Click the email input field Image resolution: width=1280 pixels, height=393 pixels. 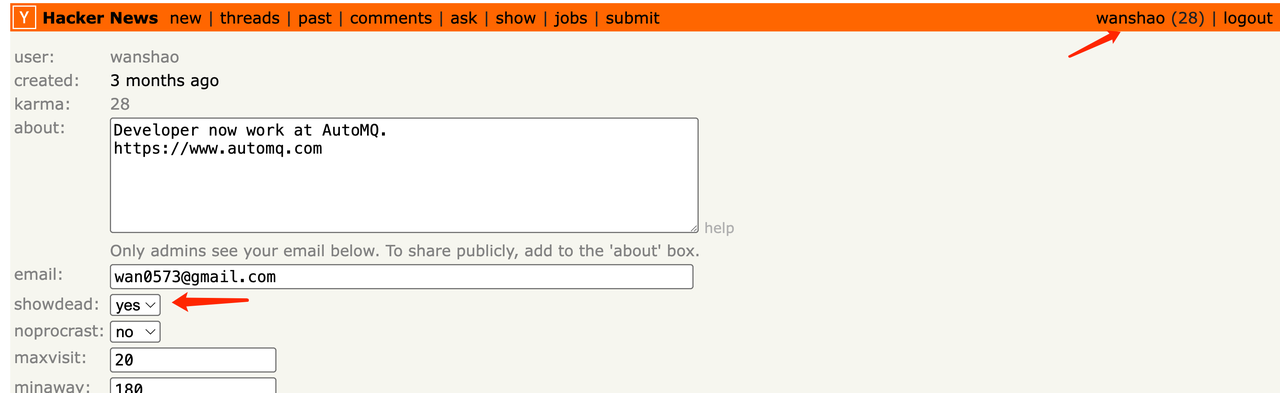point(401,277)
